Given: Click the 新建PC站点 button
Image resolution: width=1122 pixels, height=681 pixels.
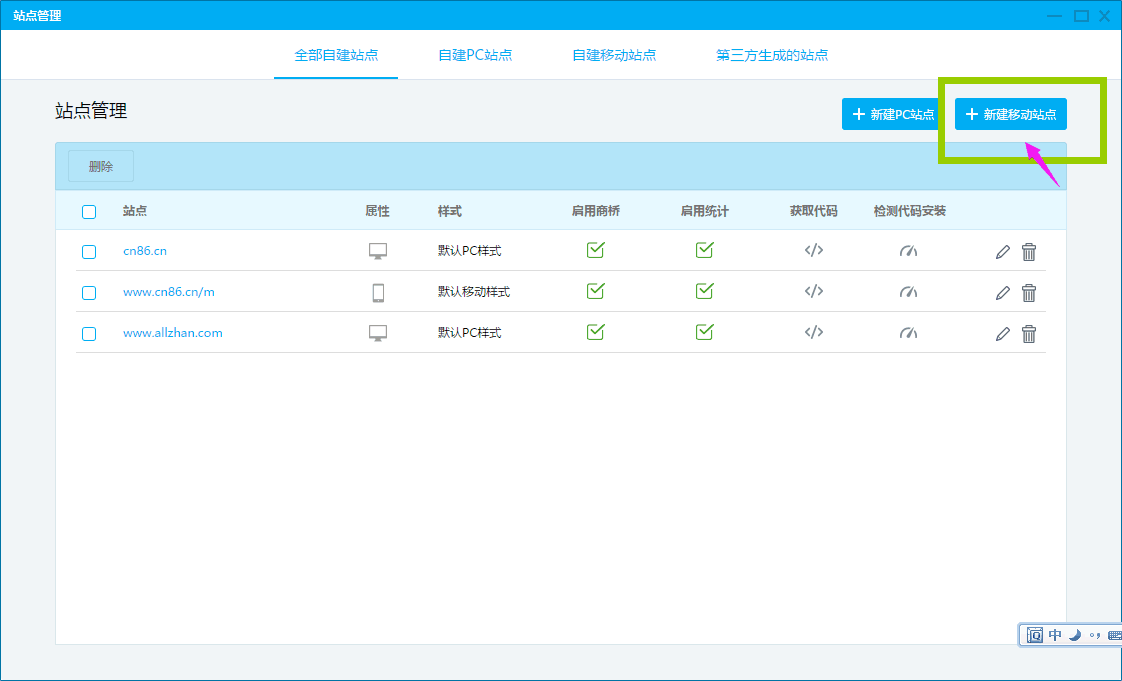Looking at the screenshot, I should tap(892, 114).
